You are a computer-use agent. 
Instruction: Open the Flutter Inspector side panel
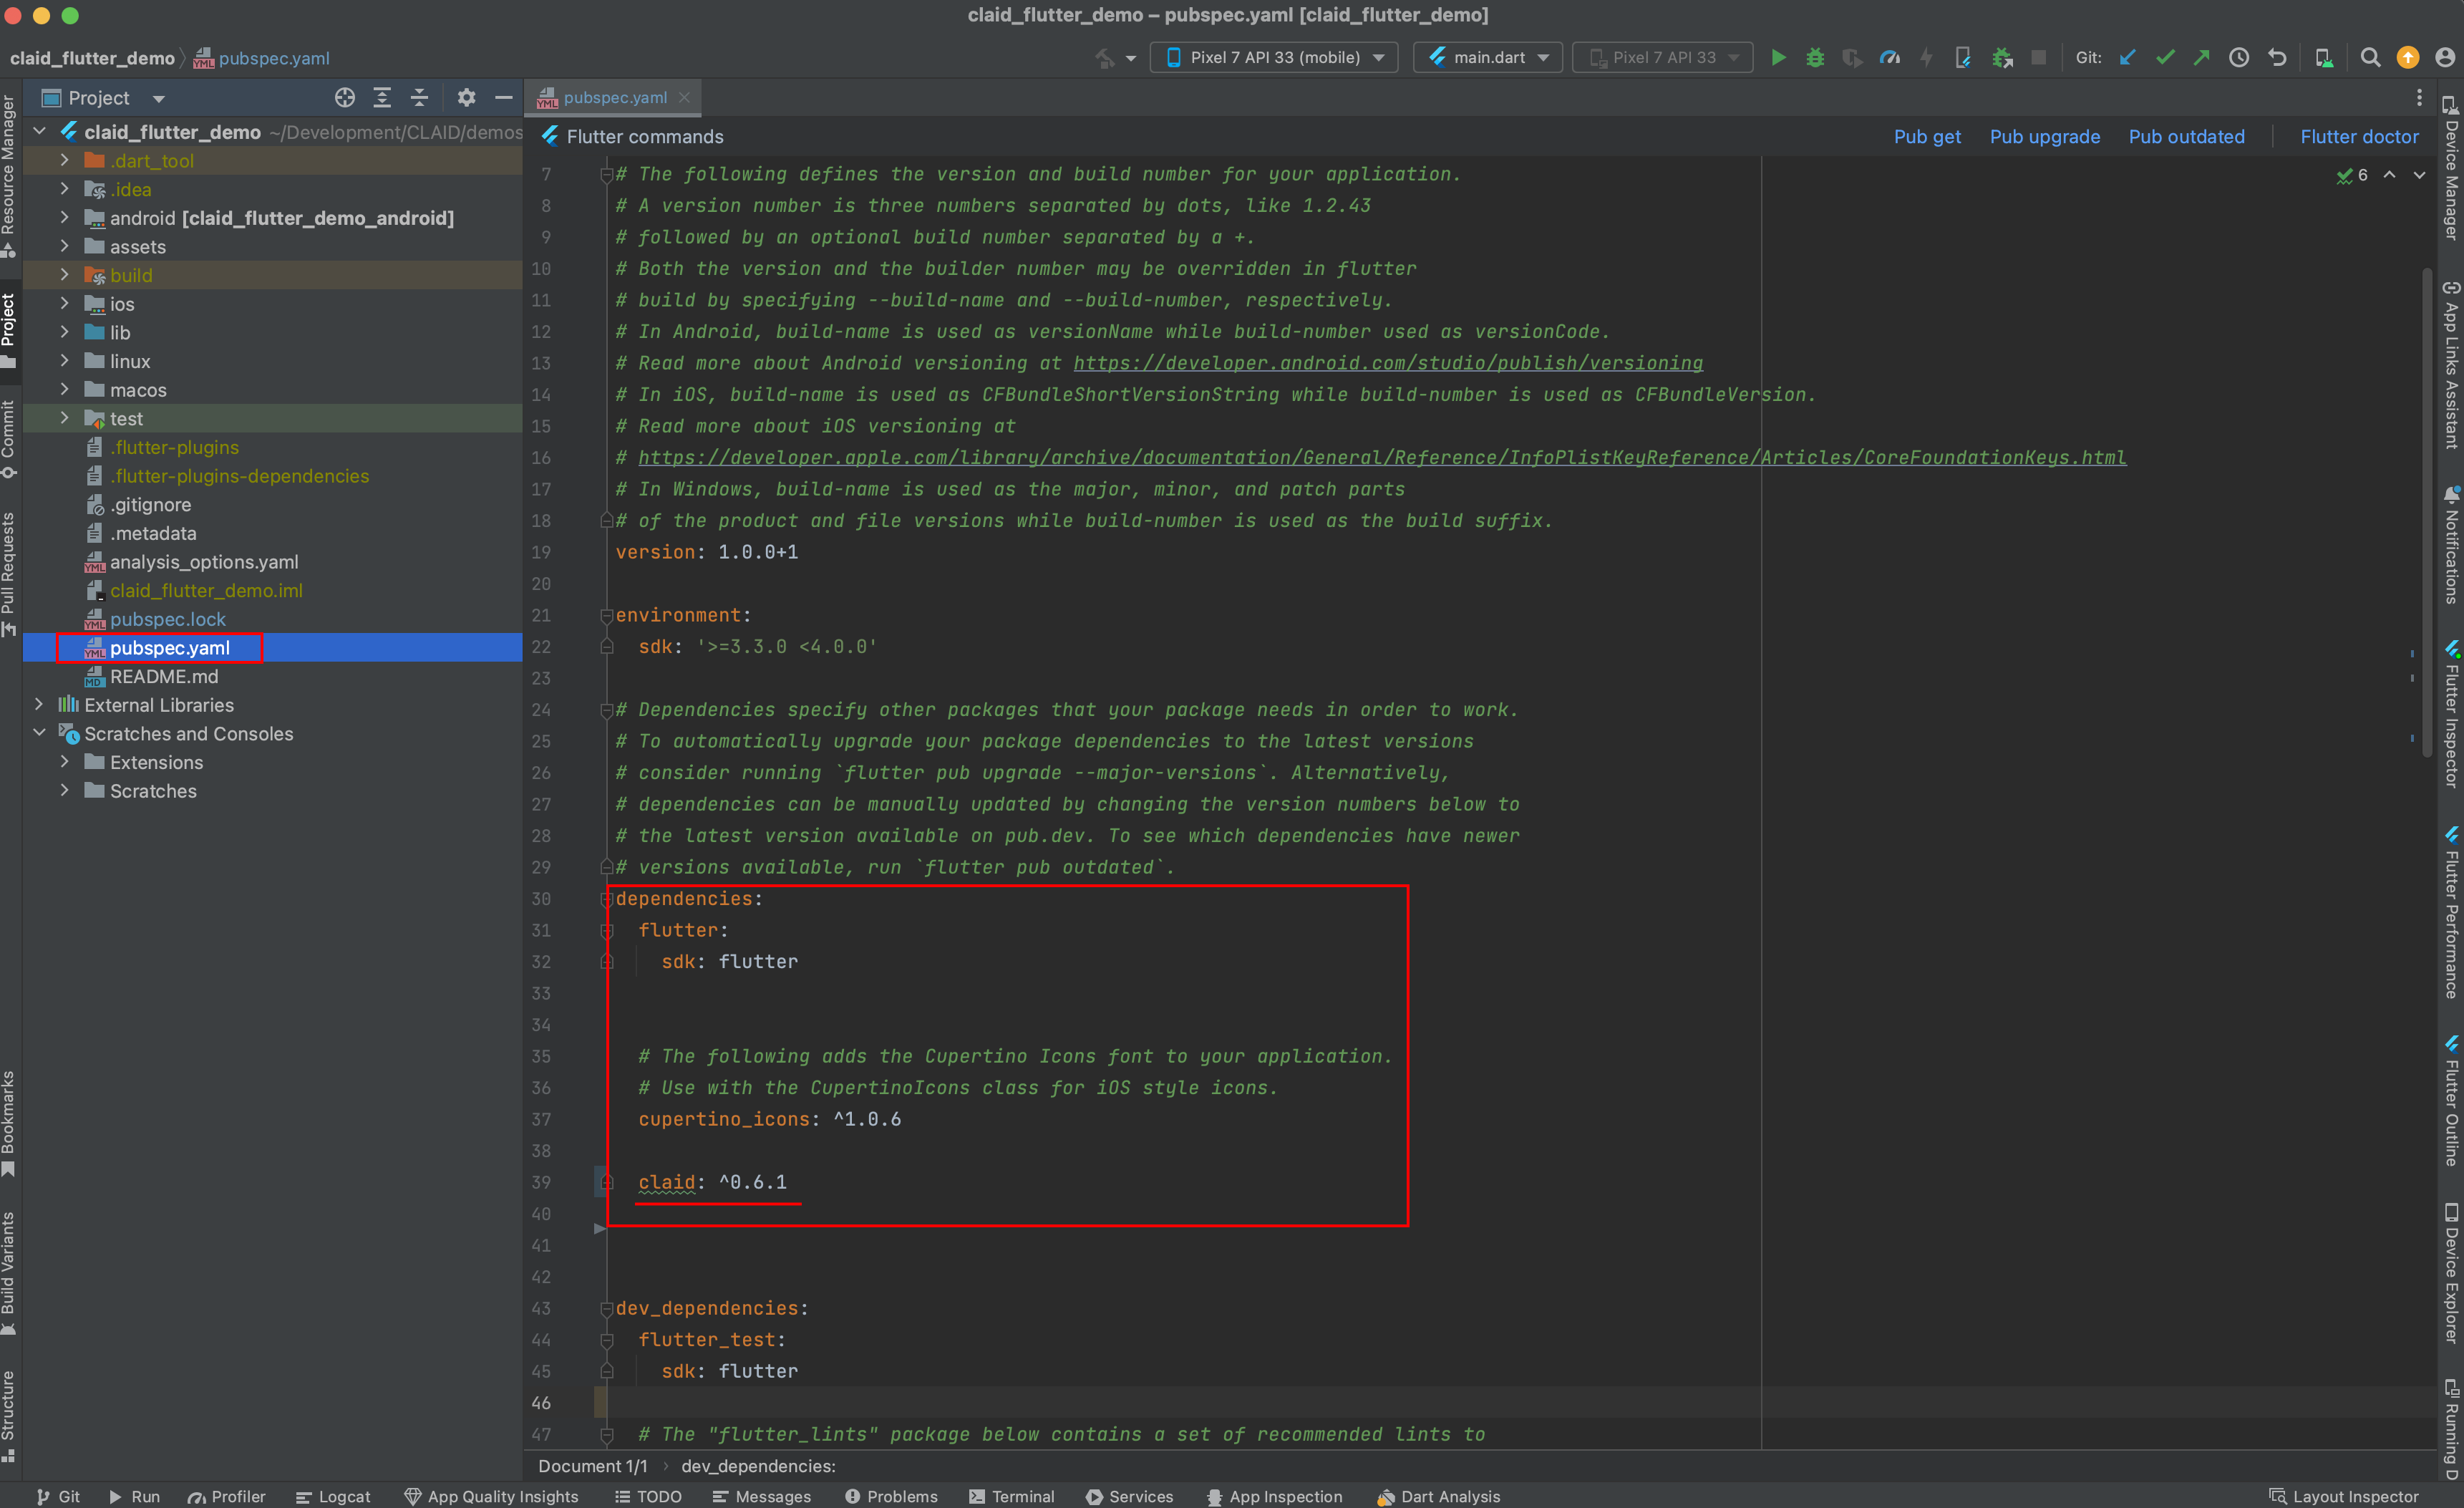click(2451, 715)
